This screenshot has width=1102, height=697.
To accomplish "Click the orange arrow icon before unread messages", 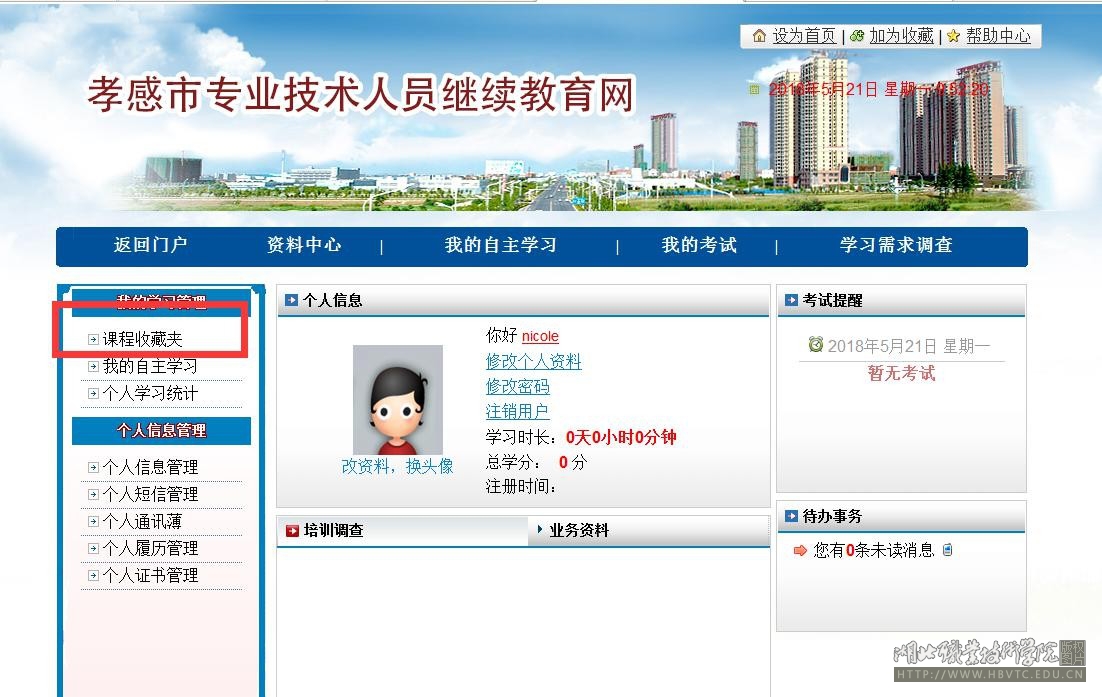I will point(799,550).
